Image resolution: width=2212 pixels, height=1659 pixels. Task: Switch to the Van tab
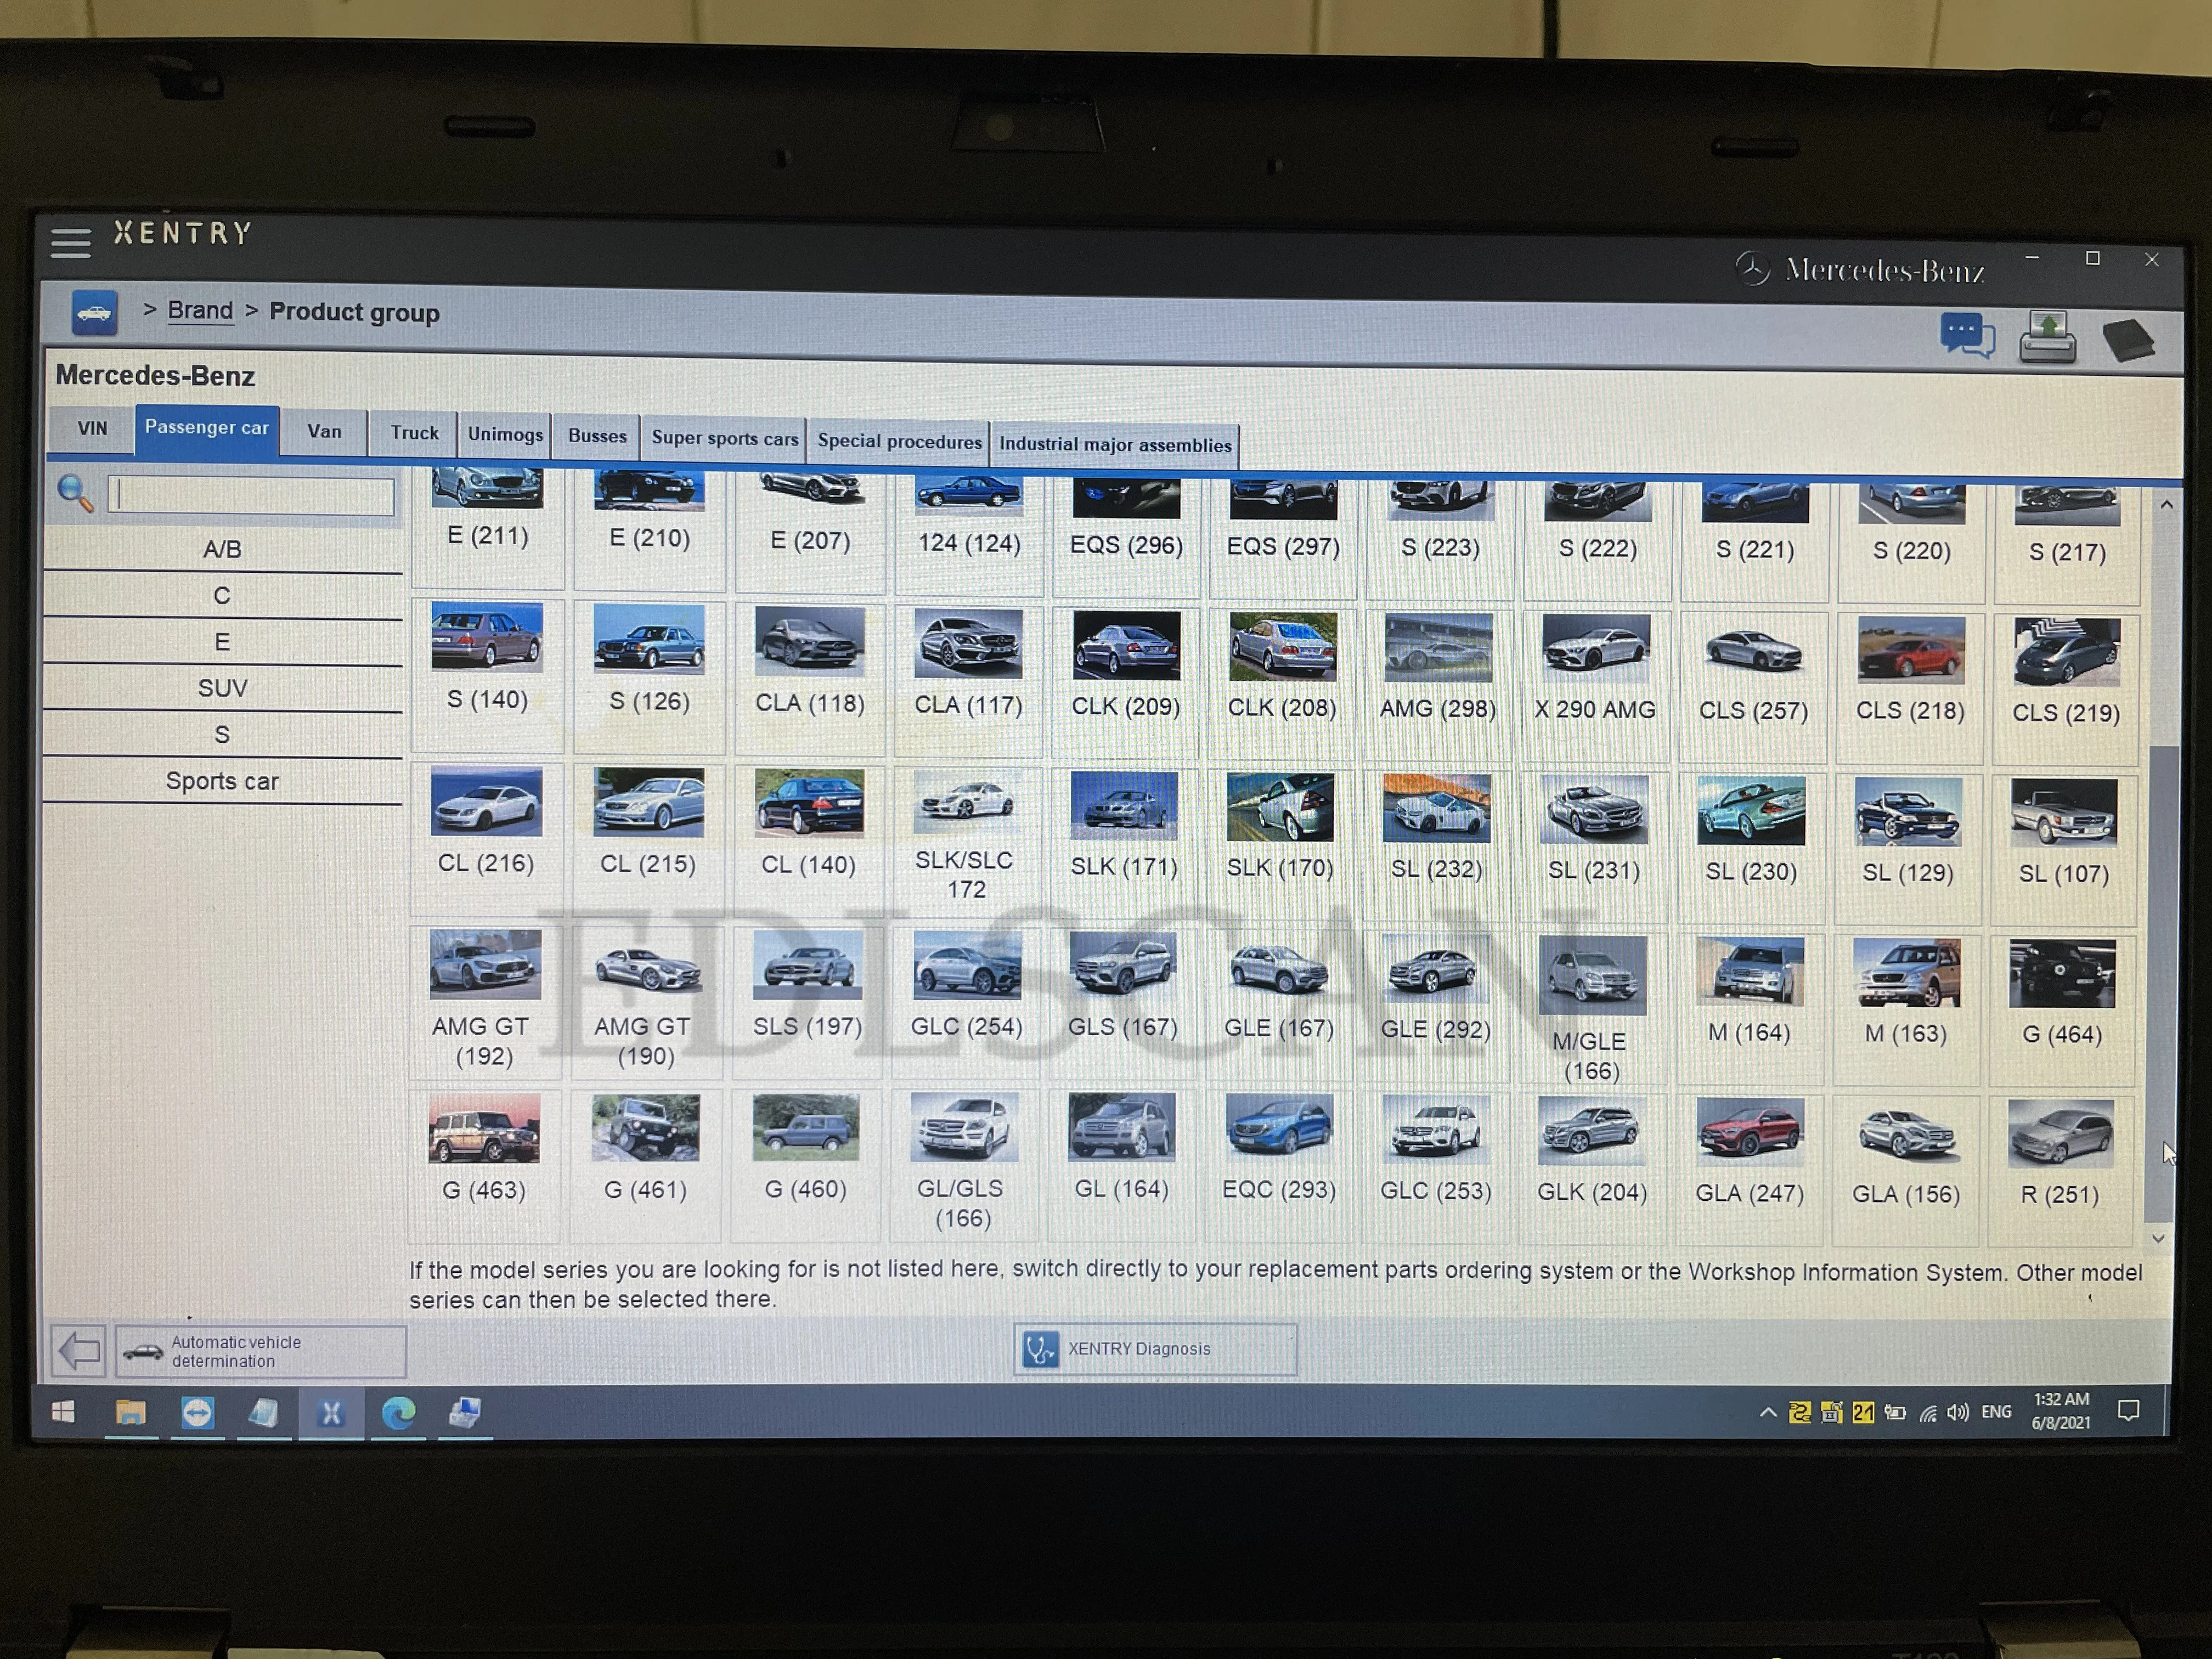[324, 431]
